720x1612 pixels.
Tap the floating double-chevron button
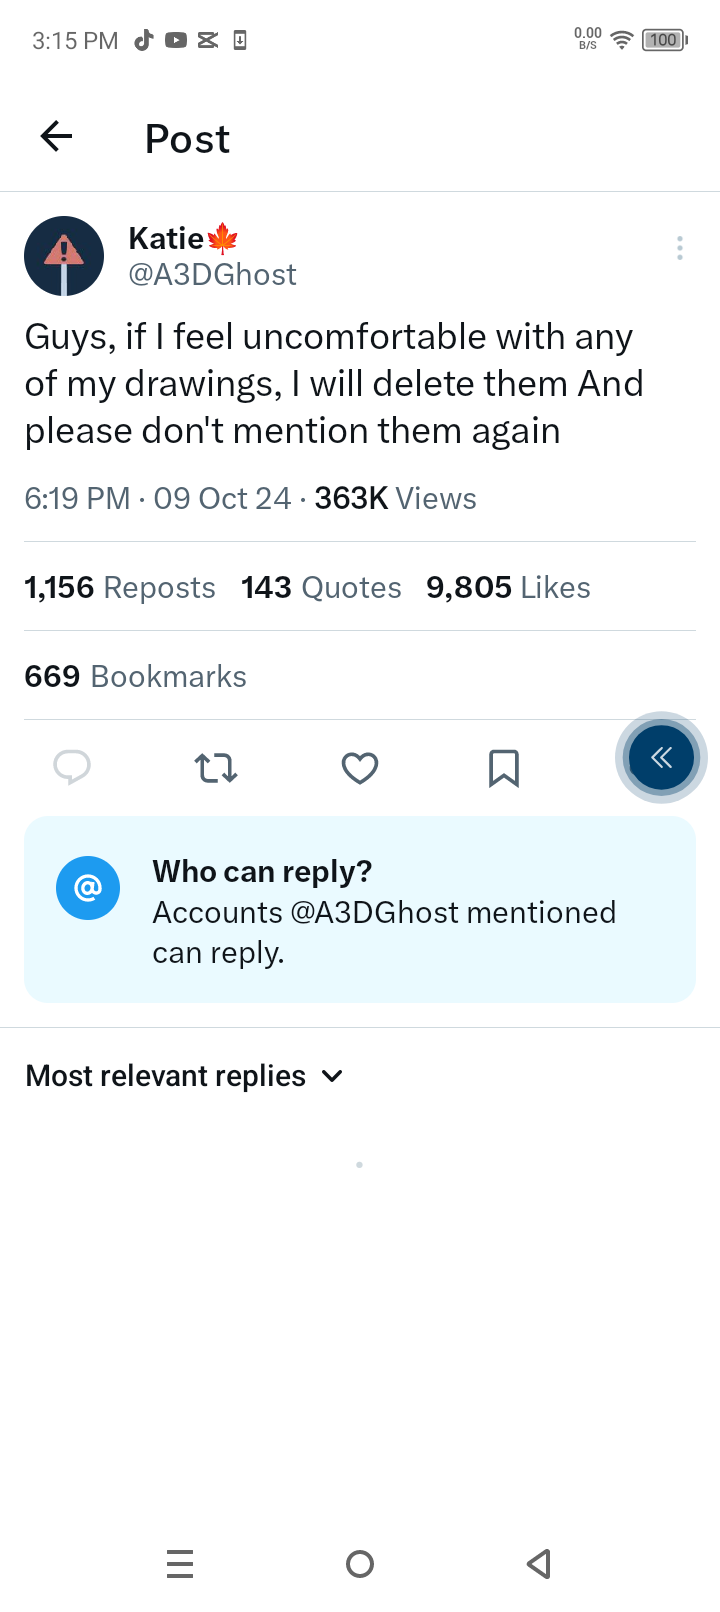pos(661,758)
